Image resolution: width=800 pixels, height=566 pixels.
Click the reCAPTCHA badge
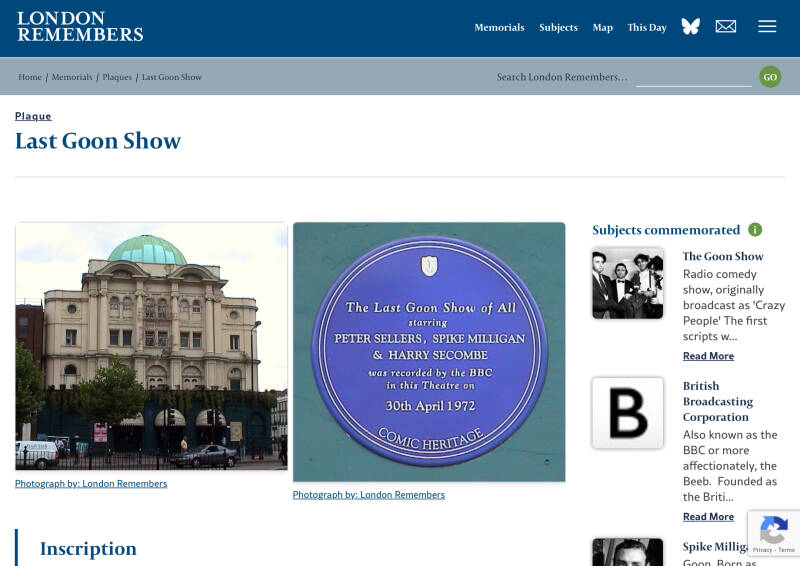pyautogui.click(x=773, y=533)
